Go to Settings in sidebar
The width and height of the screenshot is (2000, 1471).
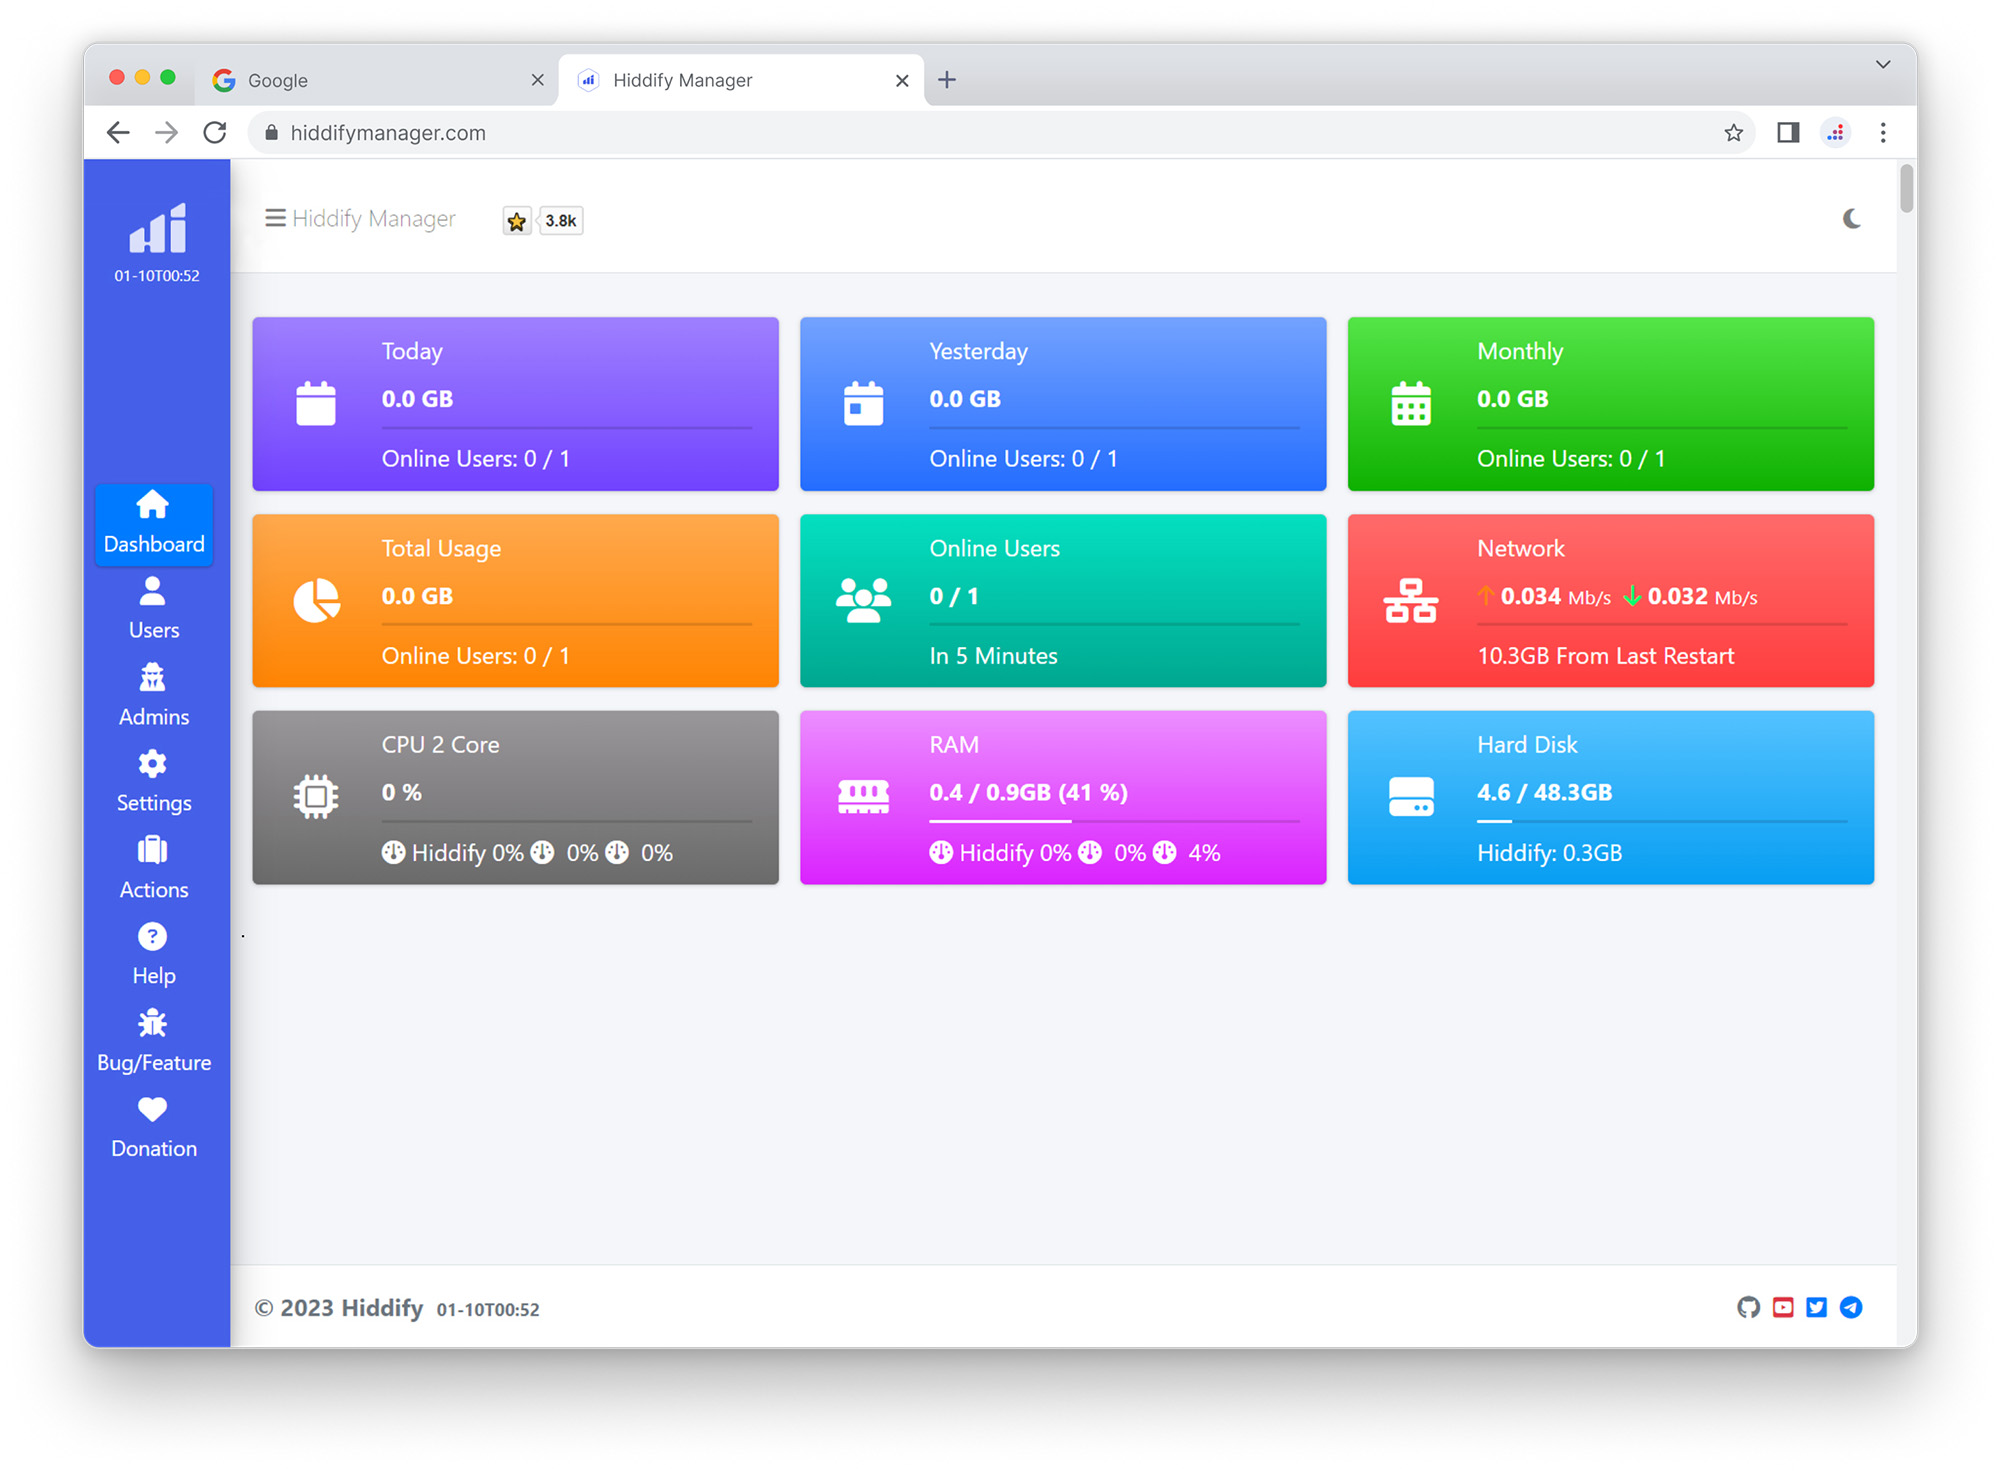[x=153, y=780]
